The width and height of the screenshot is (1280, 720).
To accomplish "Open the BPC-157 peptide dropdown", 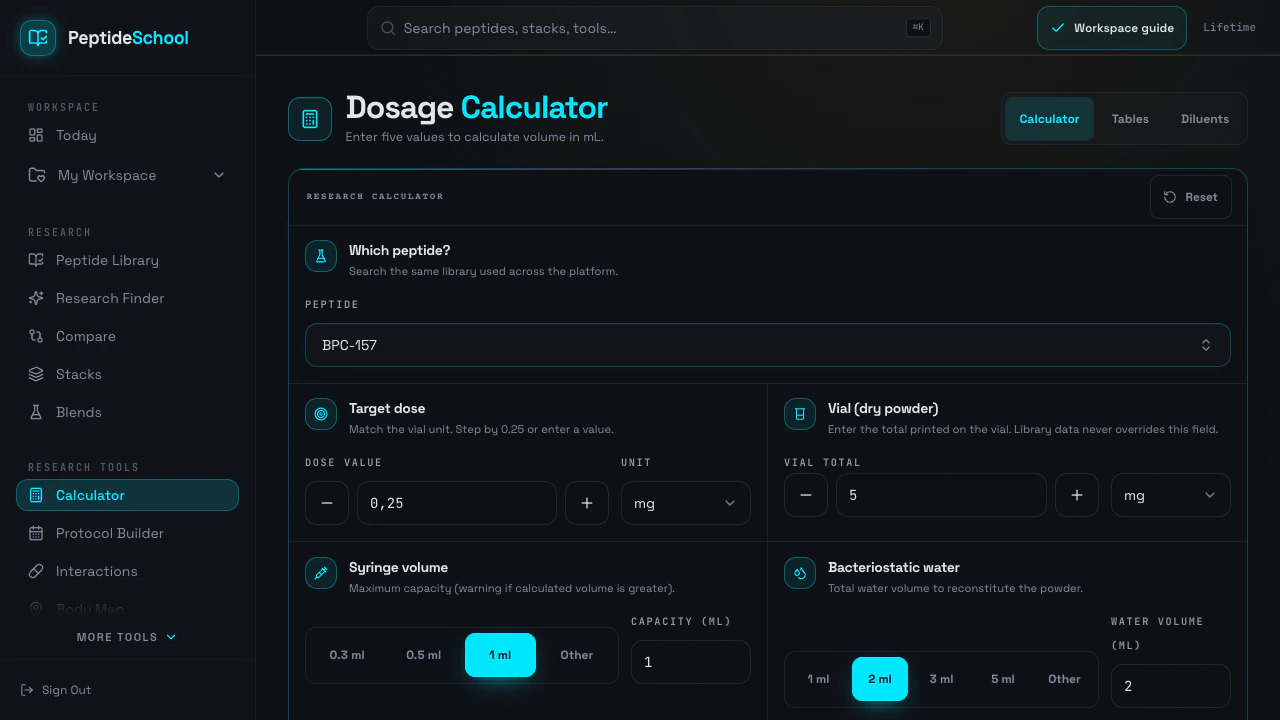I will click(x=768, y=345).
